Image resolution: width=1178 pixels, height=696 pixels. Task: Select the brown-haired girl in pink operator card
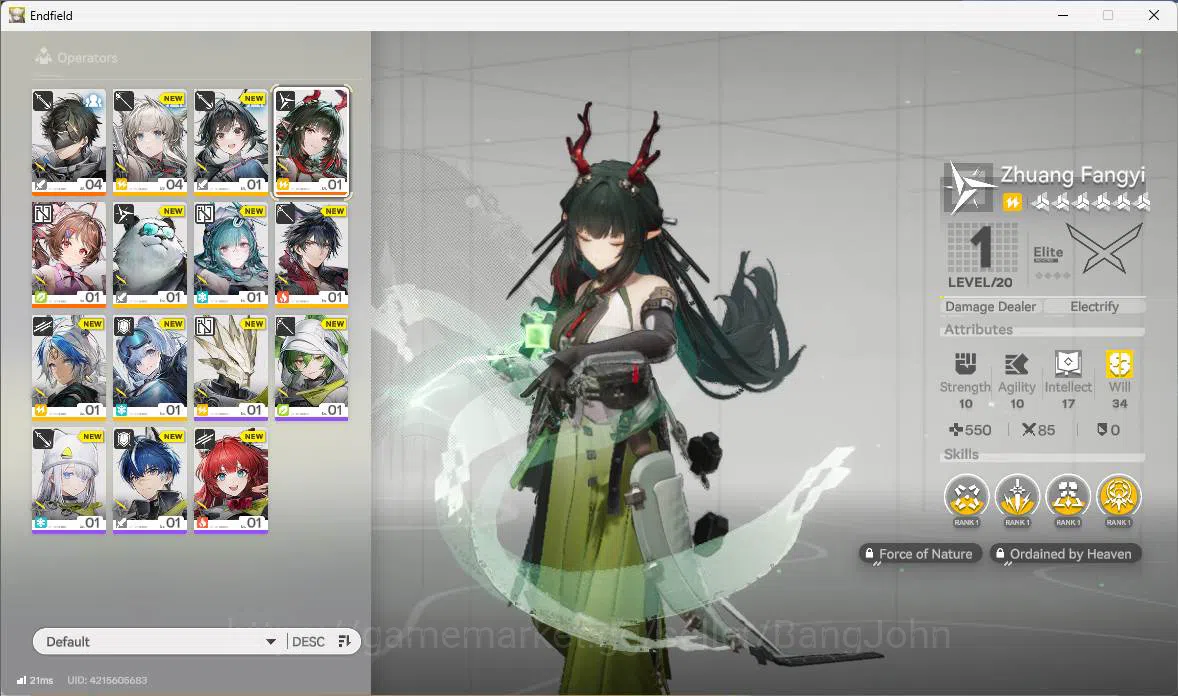[x=68, y=255]
